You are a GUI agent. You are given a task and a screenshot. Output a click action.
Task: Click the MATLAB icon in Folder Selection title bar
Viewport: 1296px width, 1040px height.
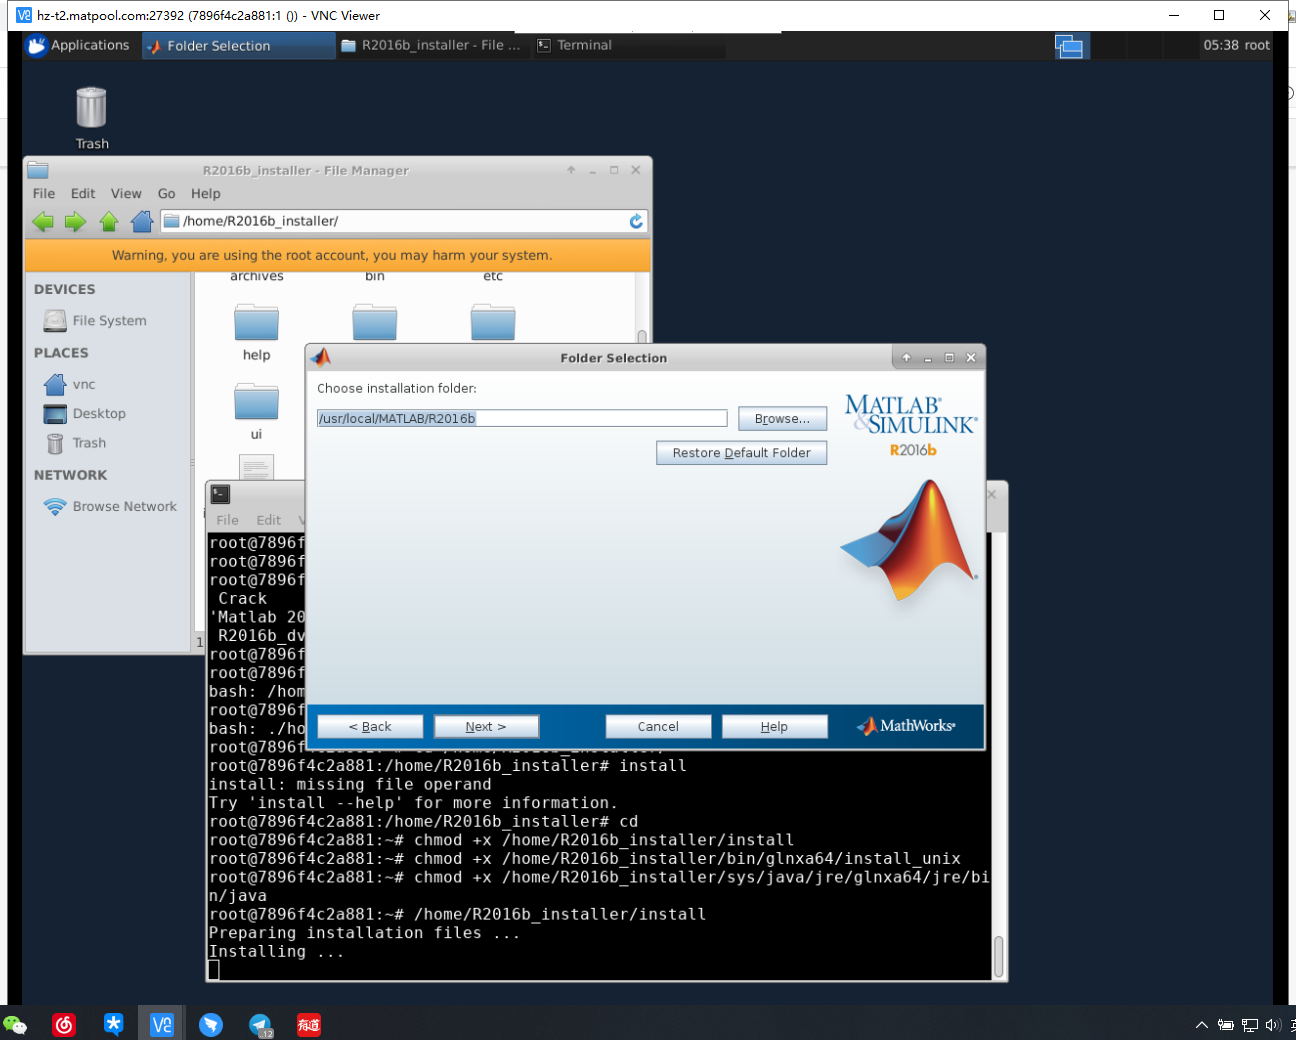(321, 357)
